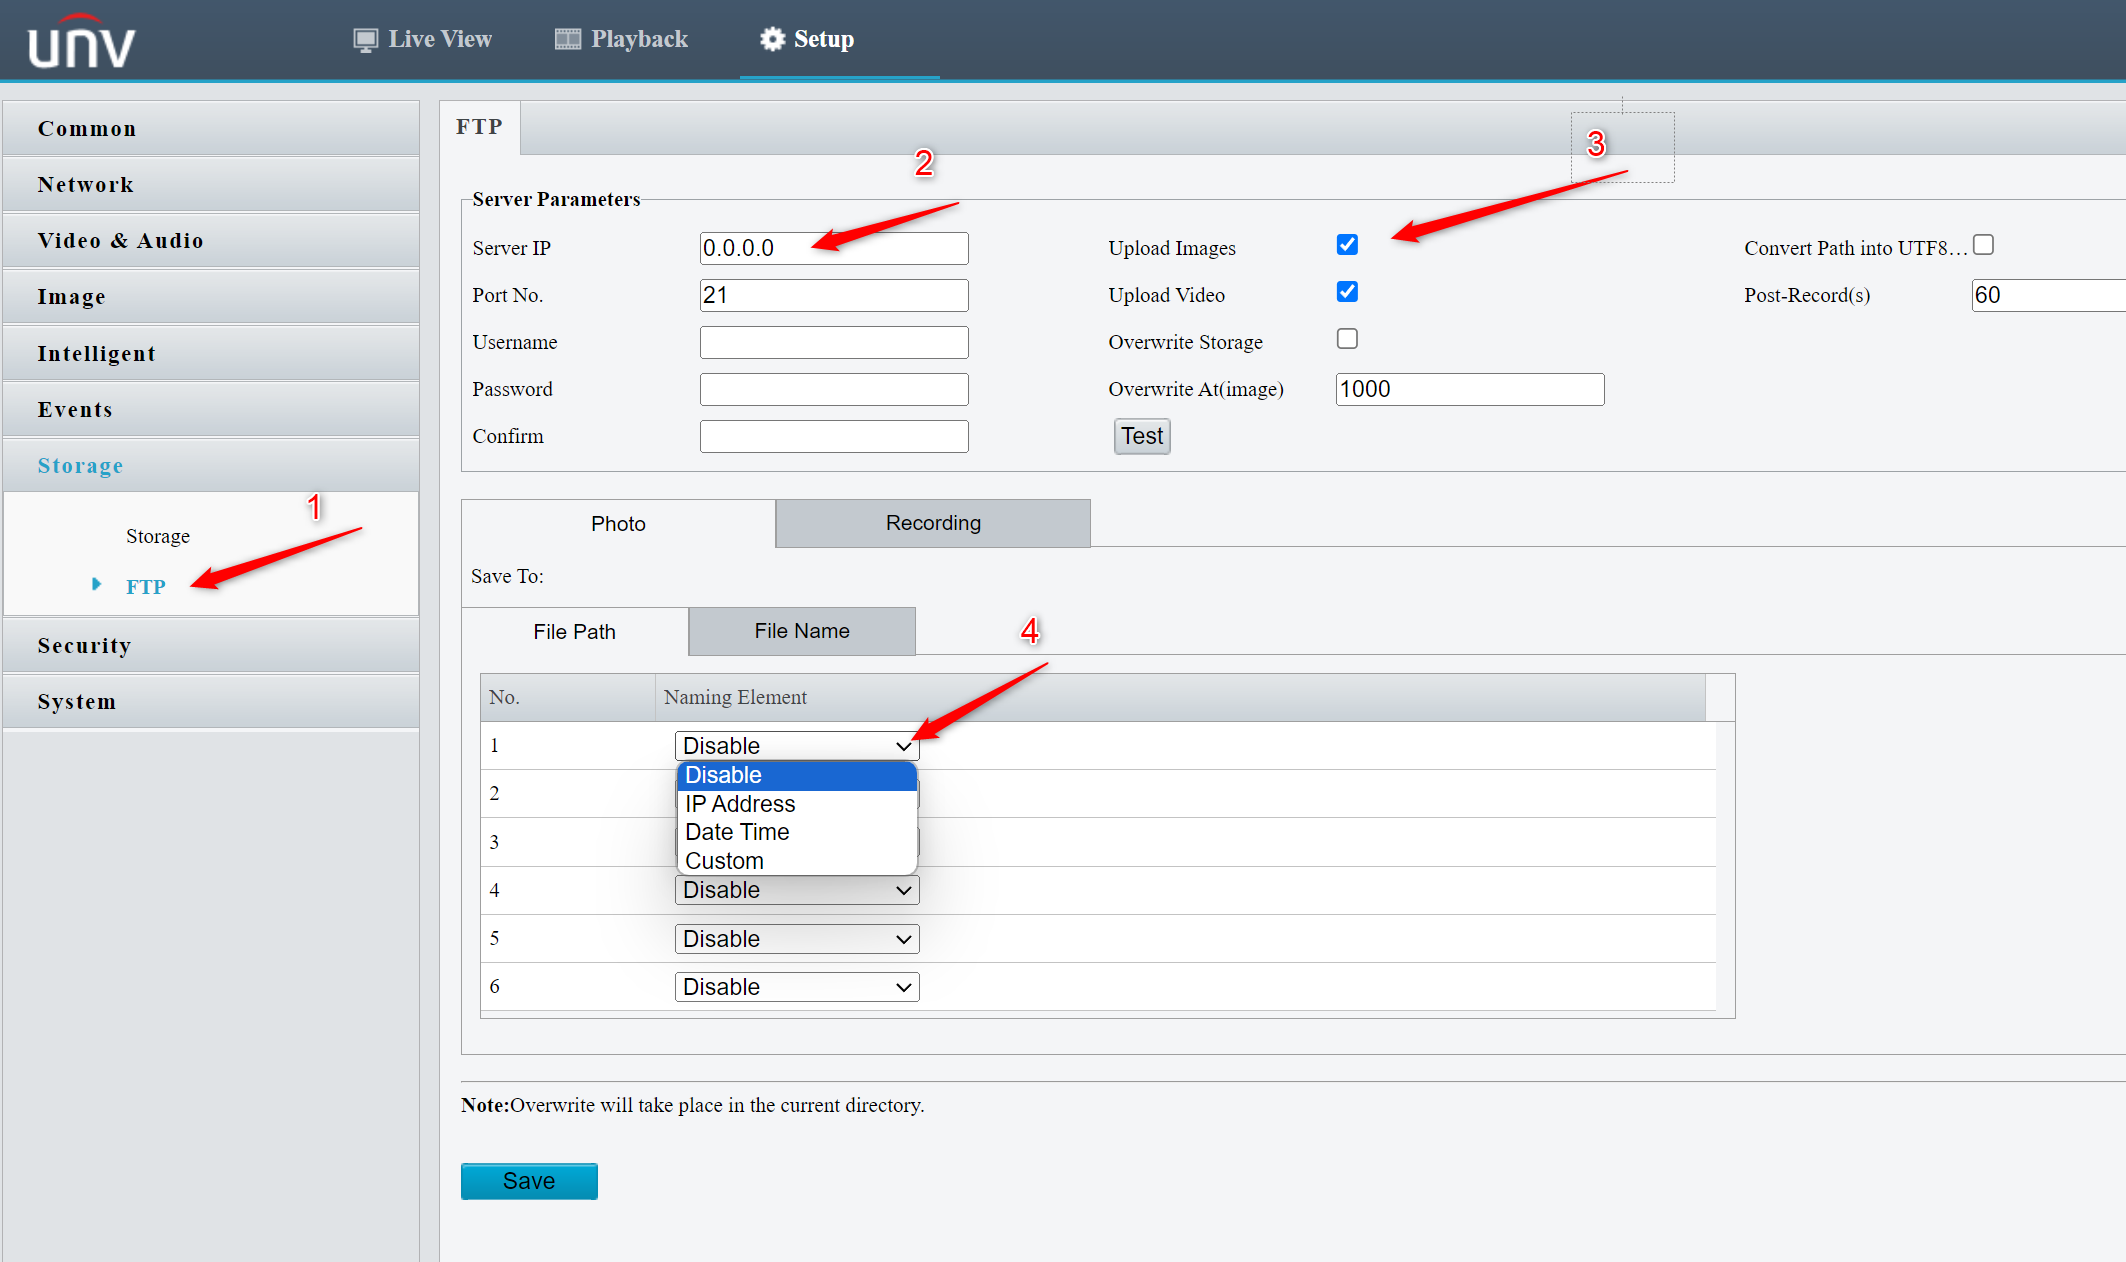Choose Custom from the dropdown list
Screen dimensions: 2126x1262
[797, 861]
